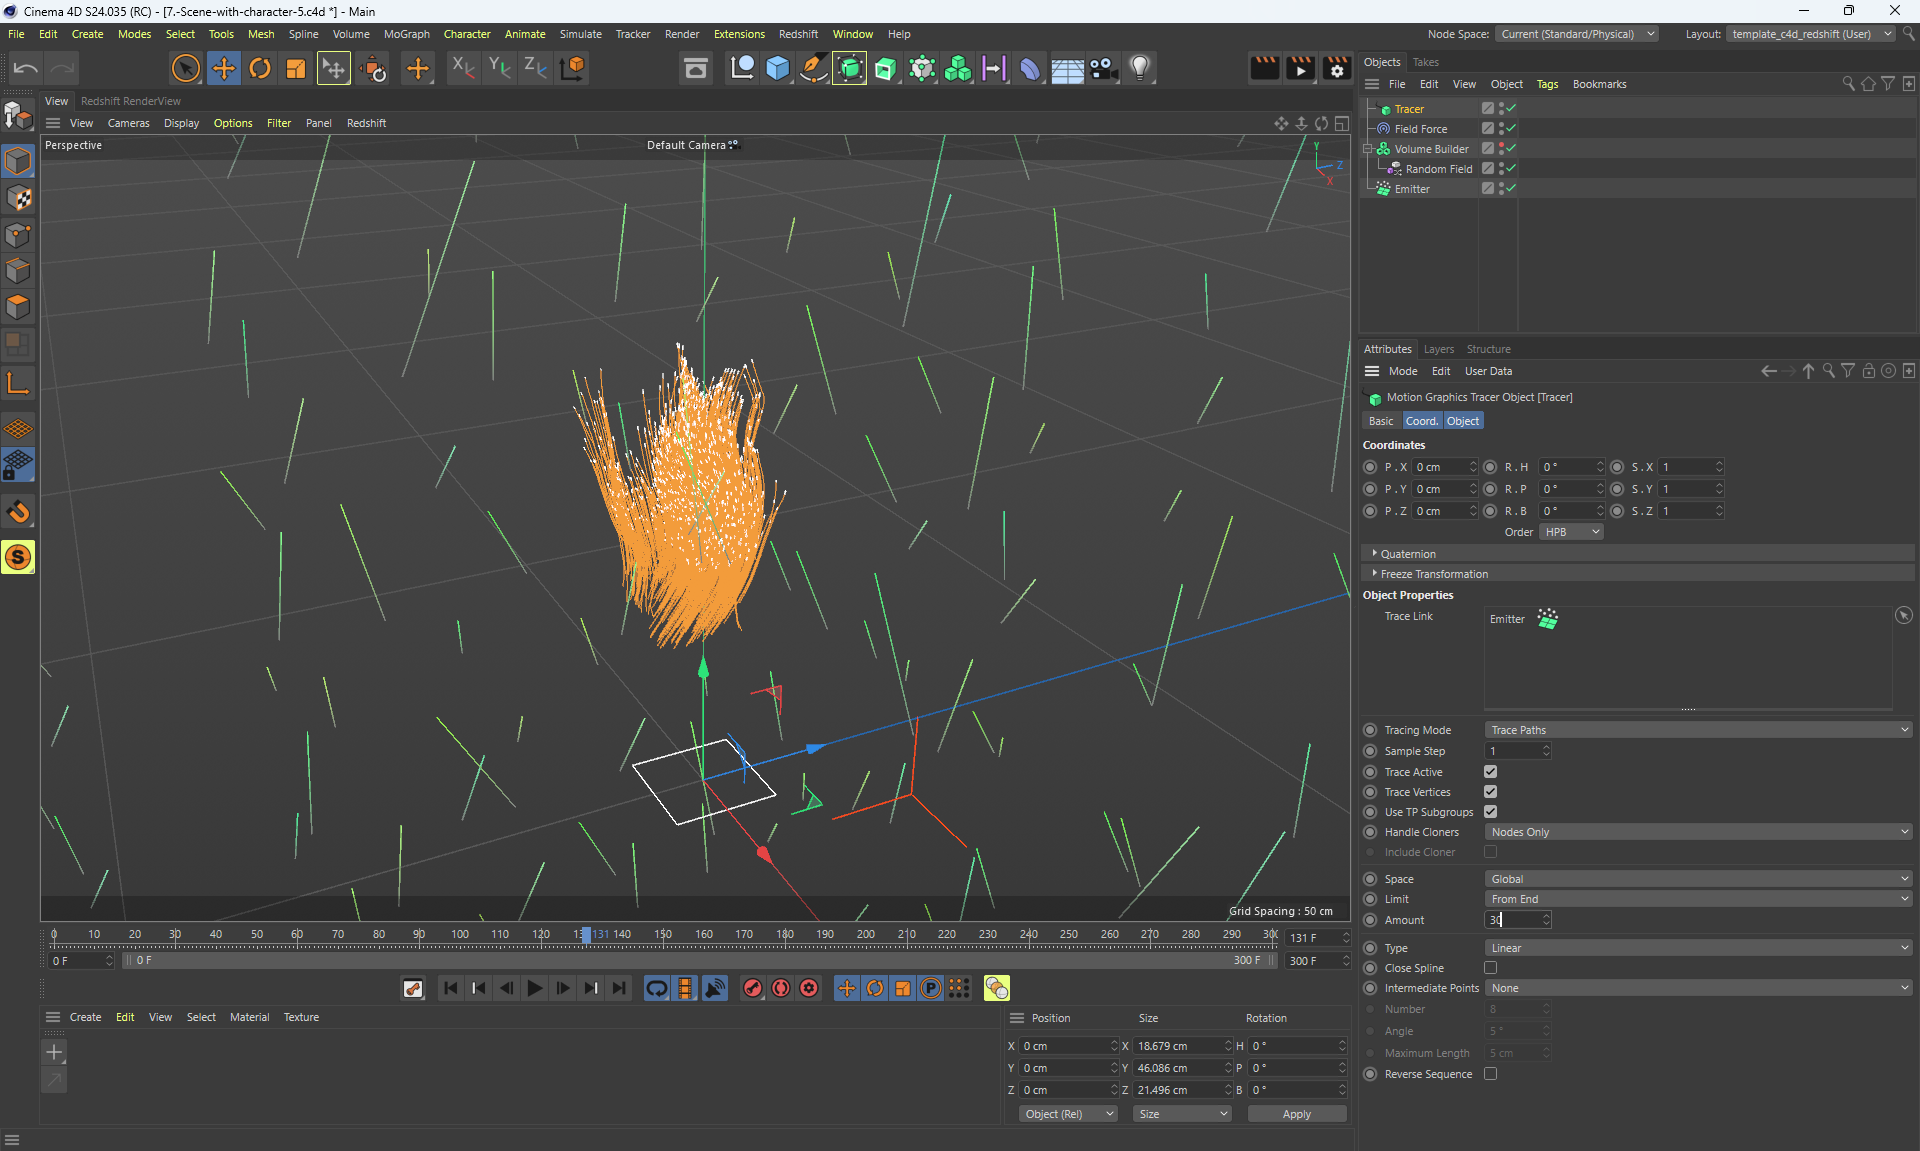Toggle the Reverse Sequence checkbox

(1490, 1073)
